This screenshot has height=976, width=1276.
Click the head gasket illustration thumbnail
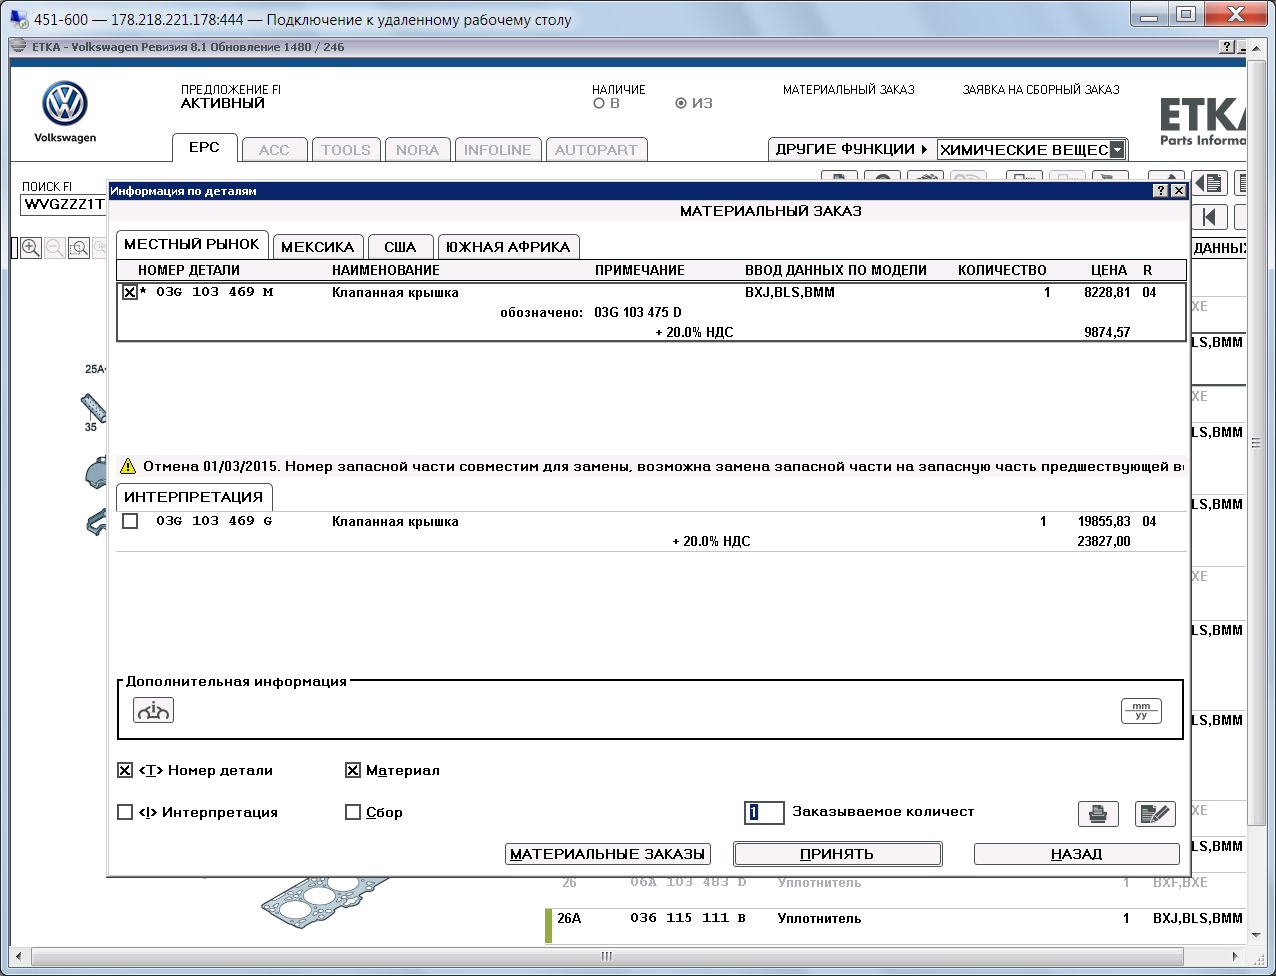click(324, 901)
